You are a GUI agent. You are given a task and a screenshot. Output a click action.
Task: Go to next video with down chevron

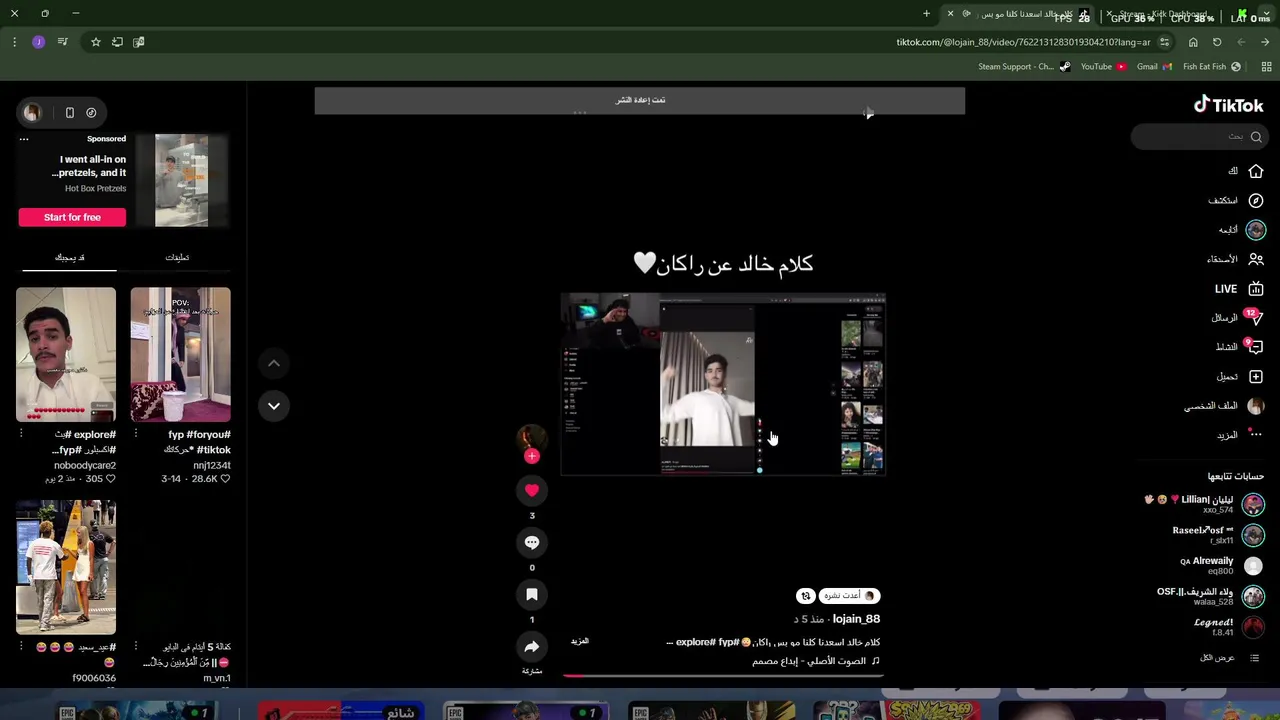(x=273, y=406)
